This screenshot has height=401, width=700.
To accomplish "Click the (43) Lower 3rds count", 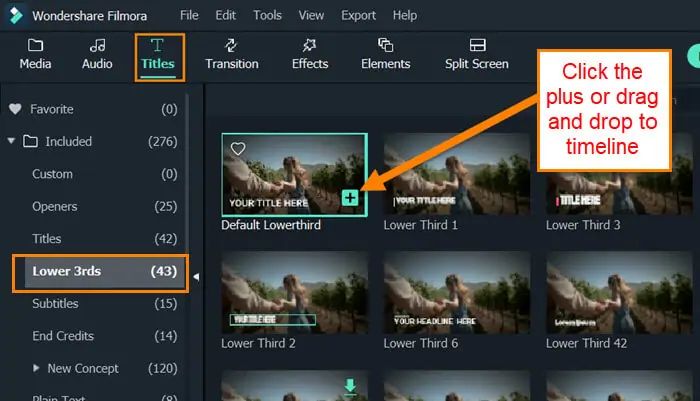I will (x=164, y=271).
